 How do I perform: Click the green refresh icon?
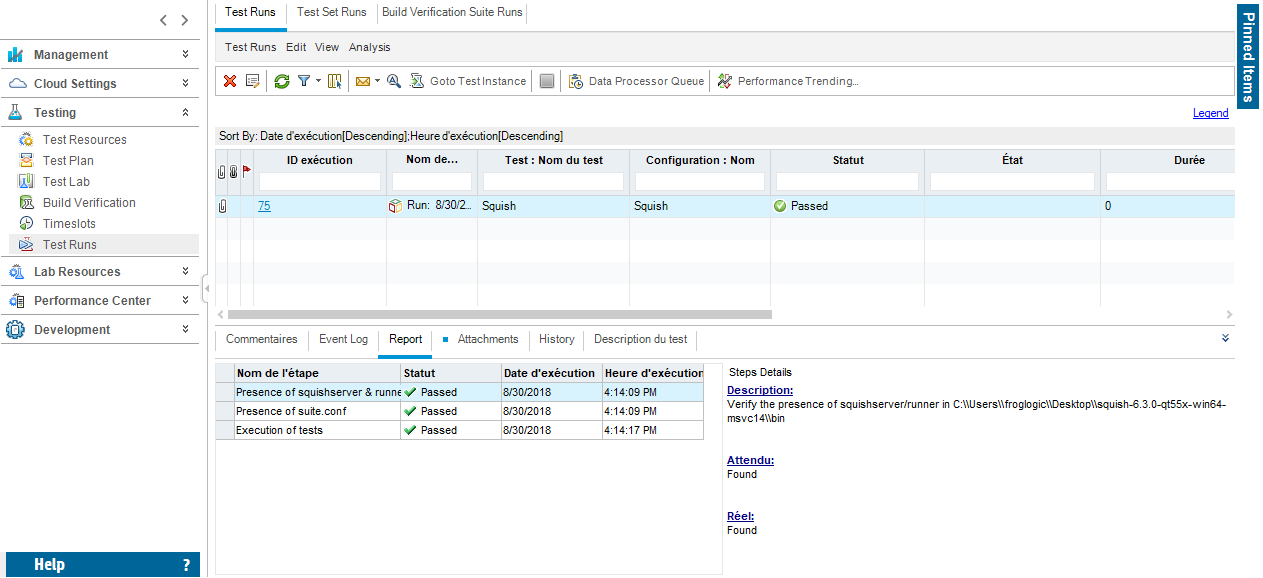[x=282, y=81]
